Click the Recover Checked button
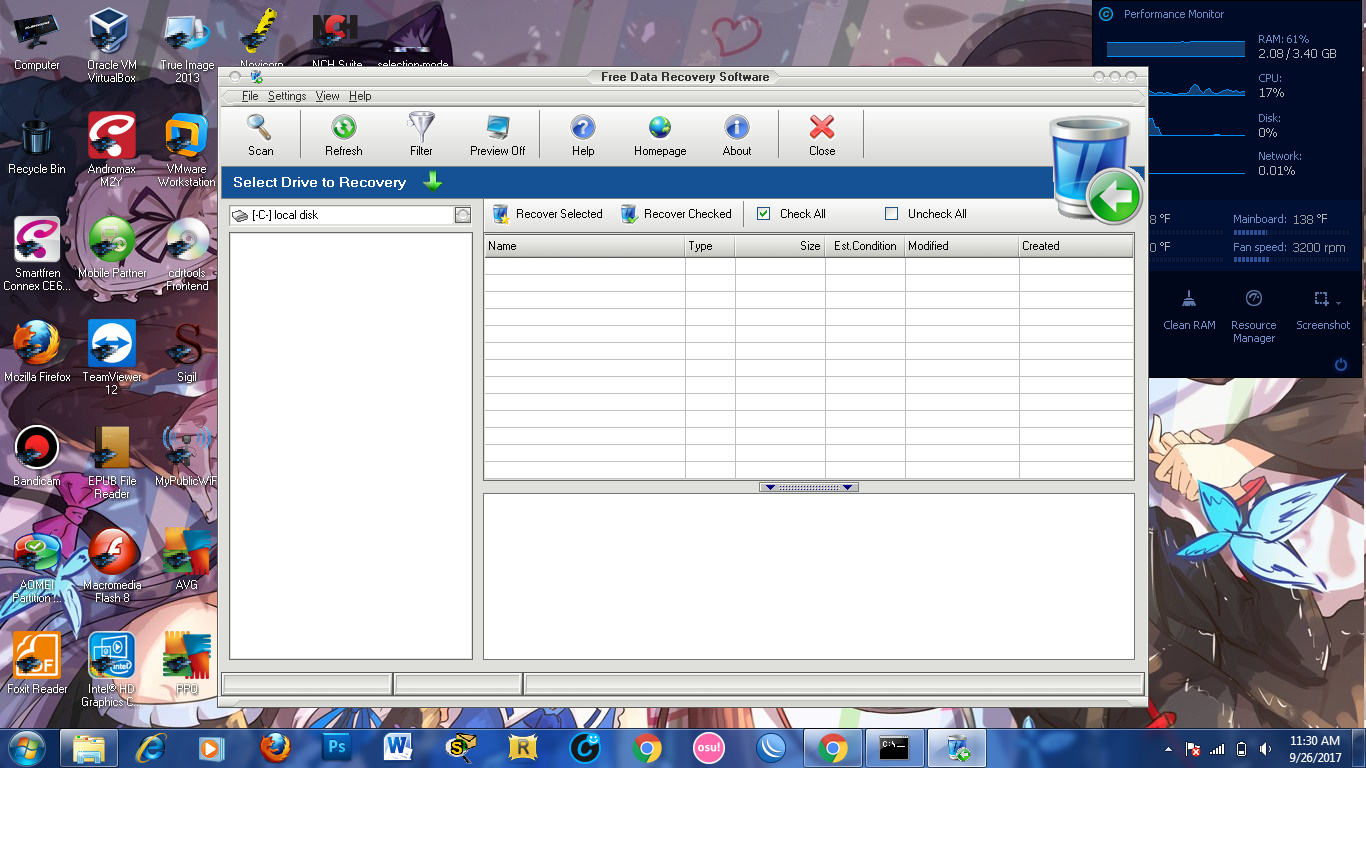 [x=676, y=214]
